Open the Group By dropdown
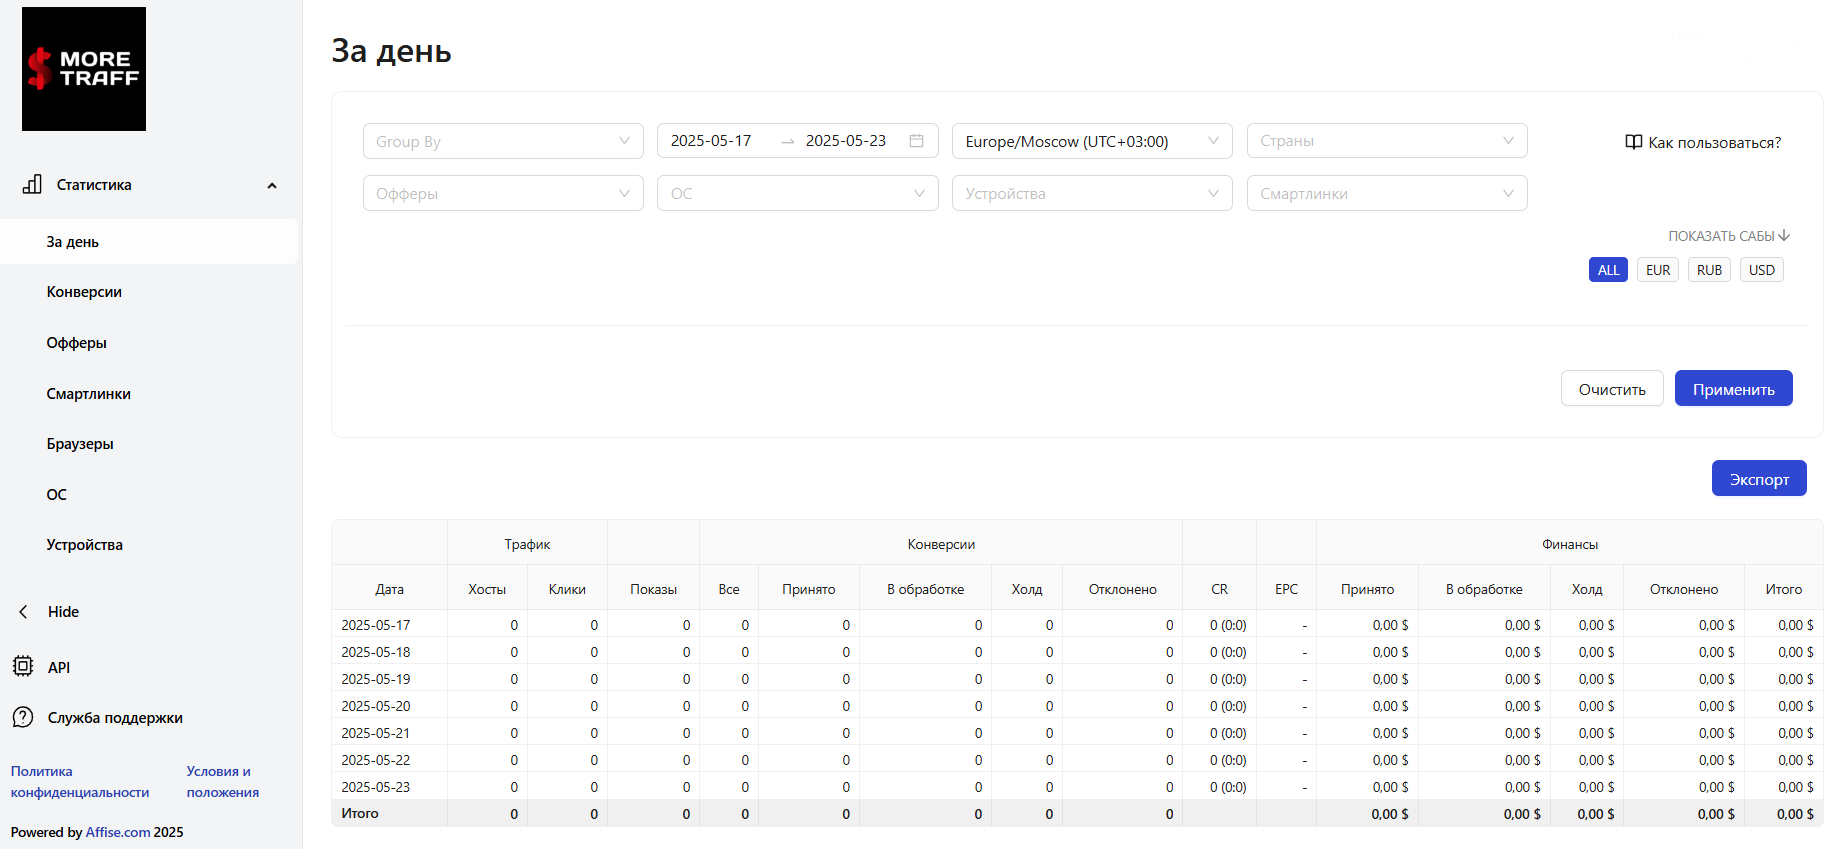This screenshot has width=1834, height=849. pyautogui.click(x=503, y=141)
